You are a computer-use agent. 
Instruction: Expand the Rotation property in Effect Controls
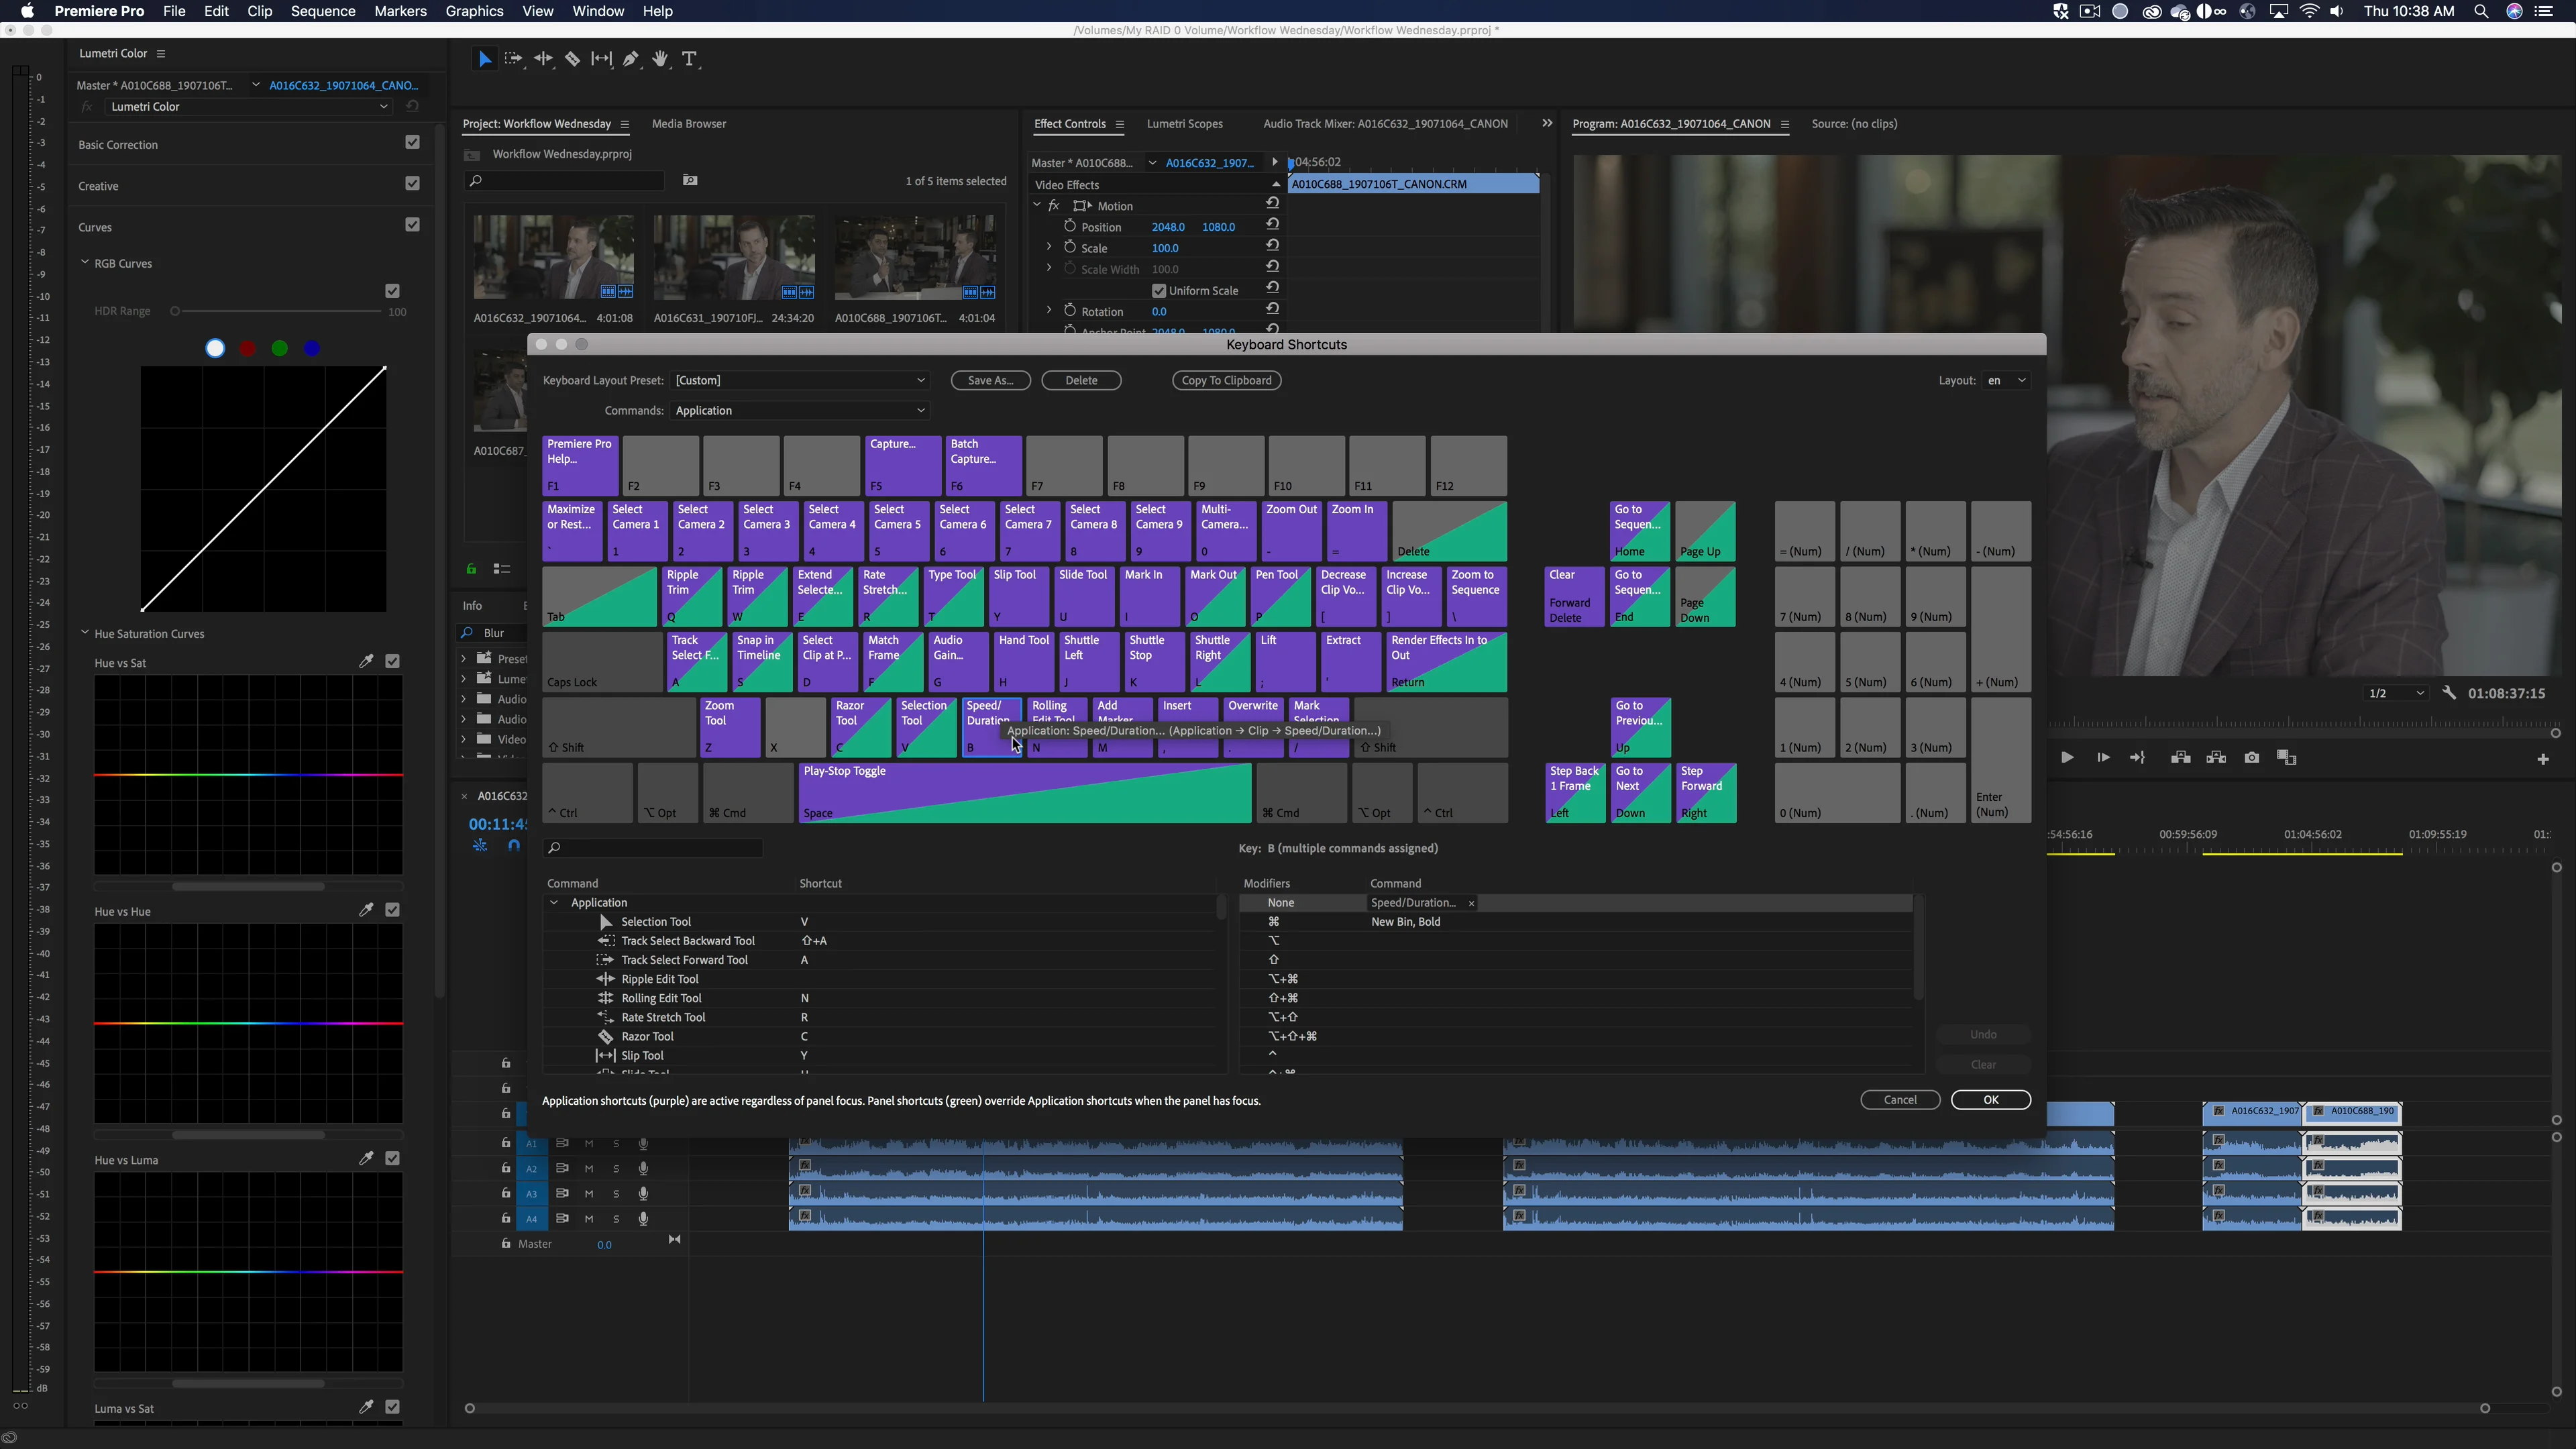coord(1048,310)
